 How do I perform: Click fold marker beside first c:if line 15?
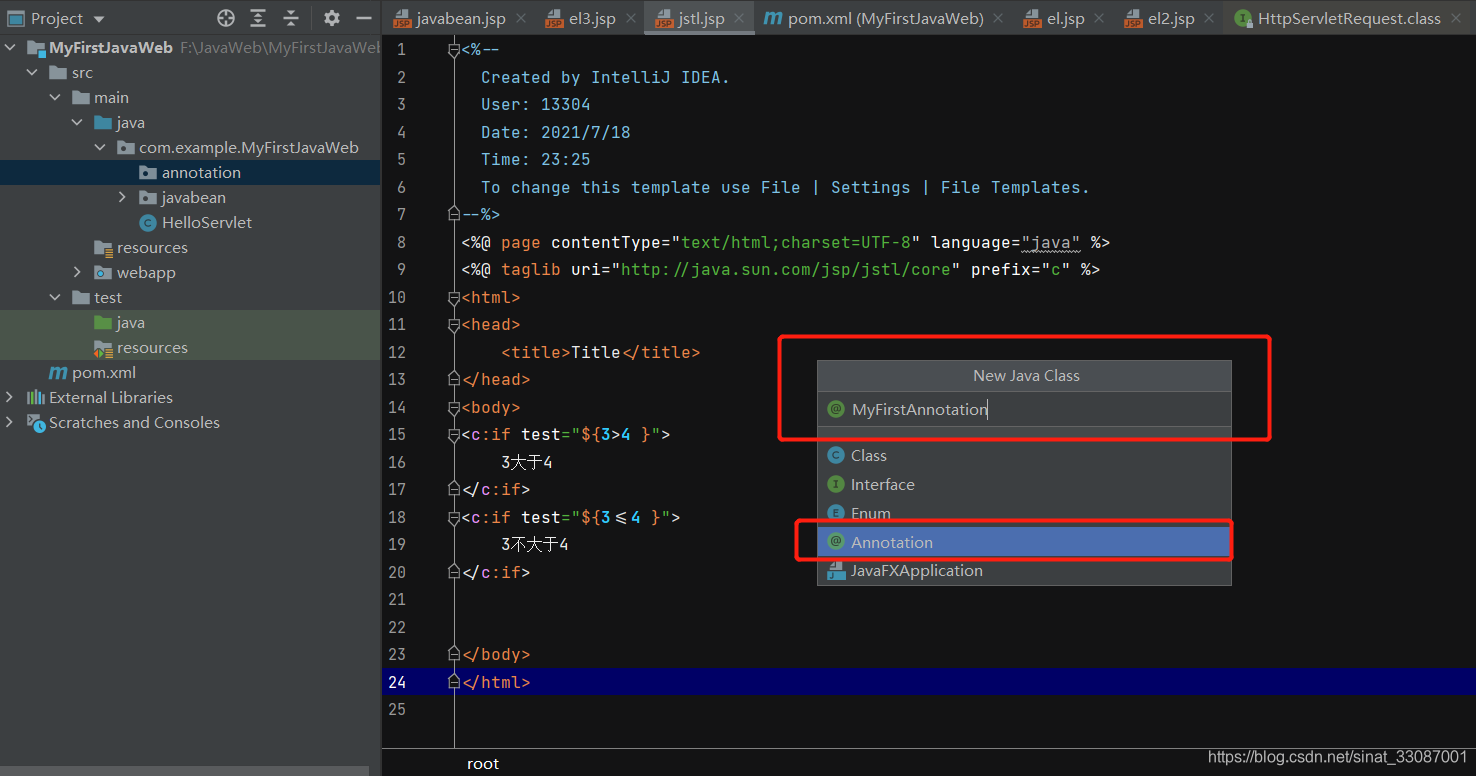[x=454, y=434]
